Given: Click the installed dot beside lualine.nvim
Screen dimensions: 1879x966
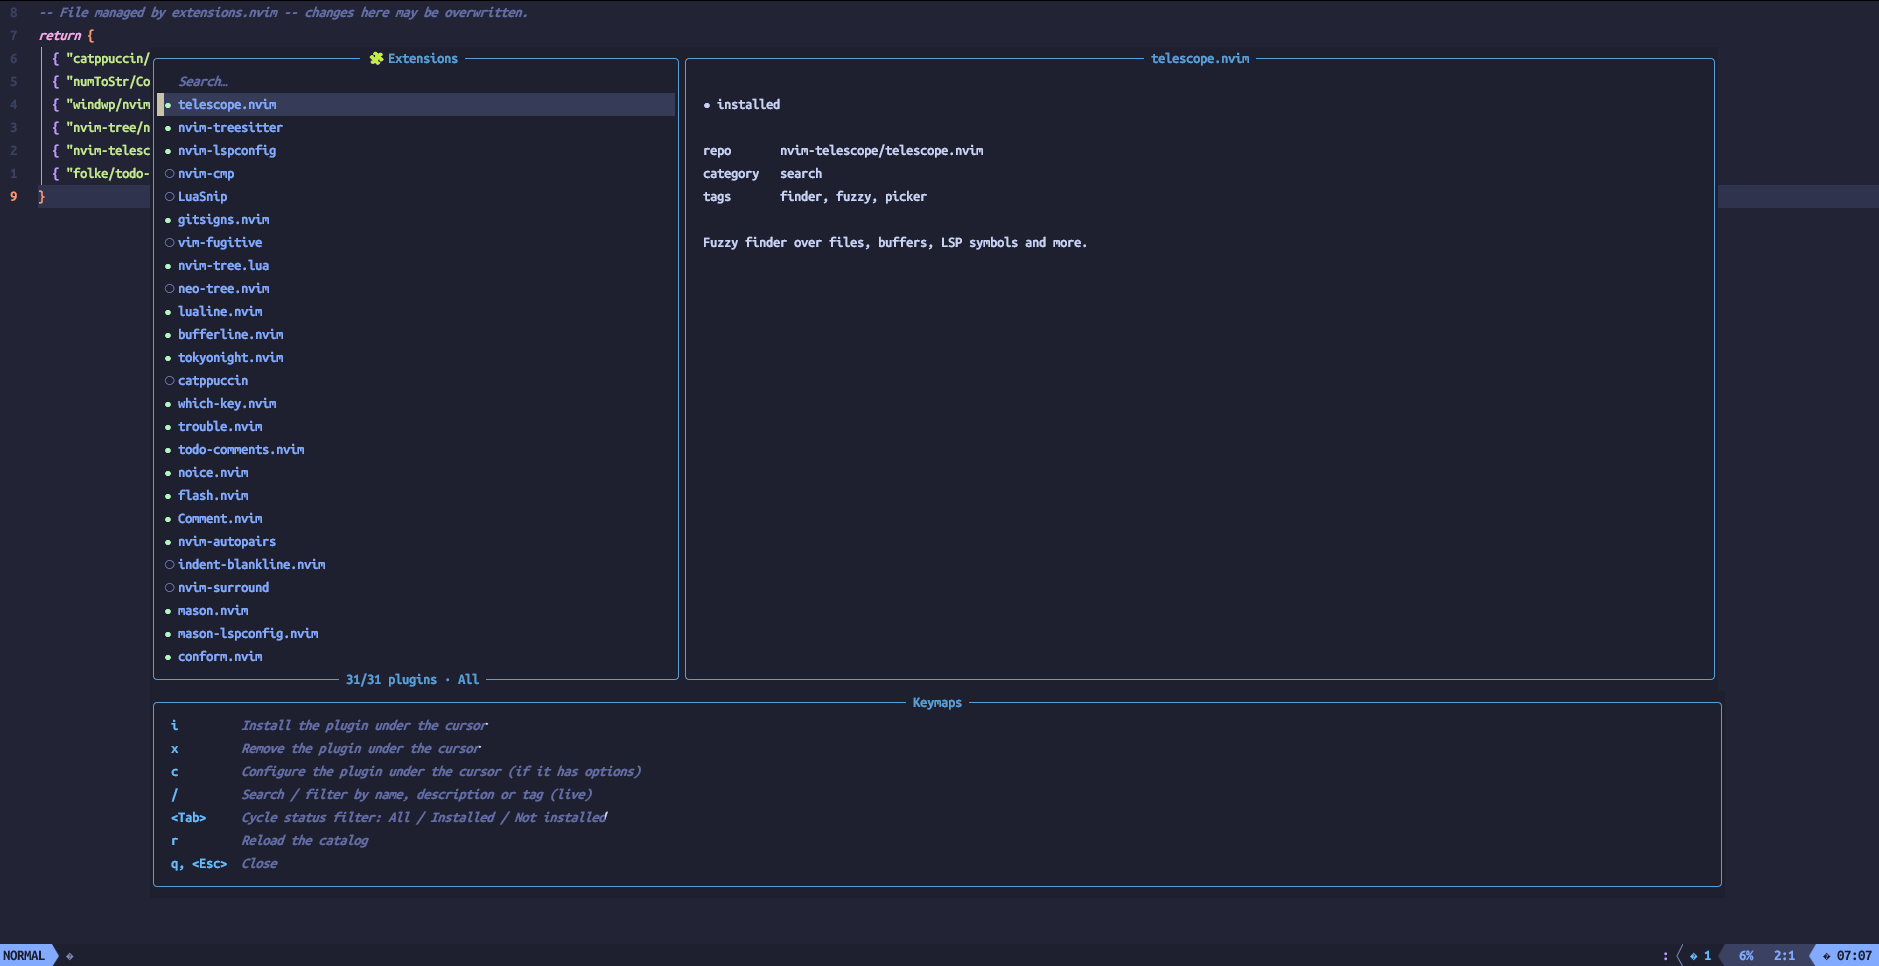Looking at the screenshot, I should pos(168,312).
